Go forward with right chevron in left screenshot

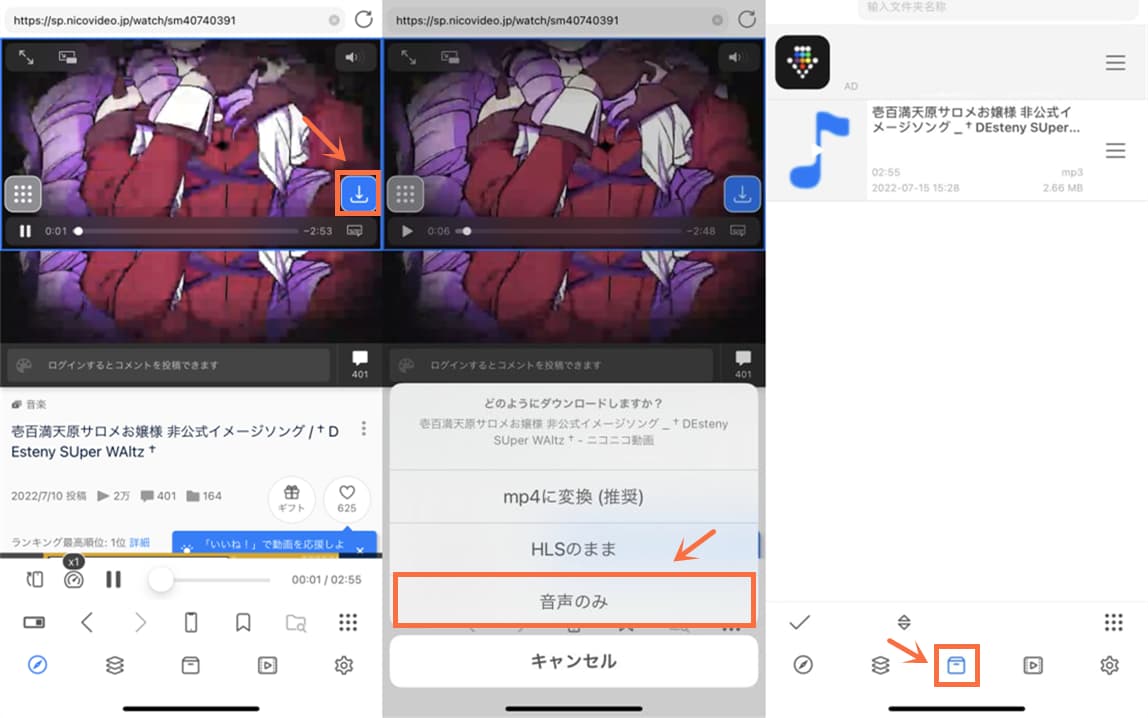pos(140,623)
